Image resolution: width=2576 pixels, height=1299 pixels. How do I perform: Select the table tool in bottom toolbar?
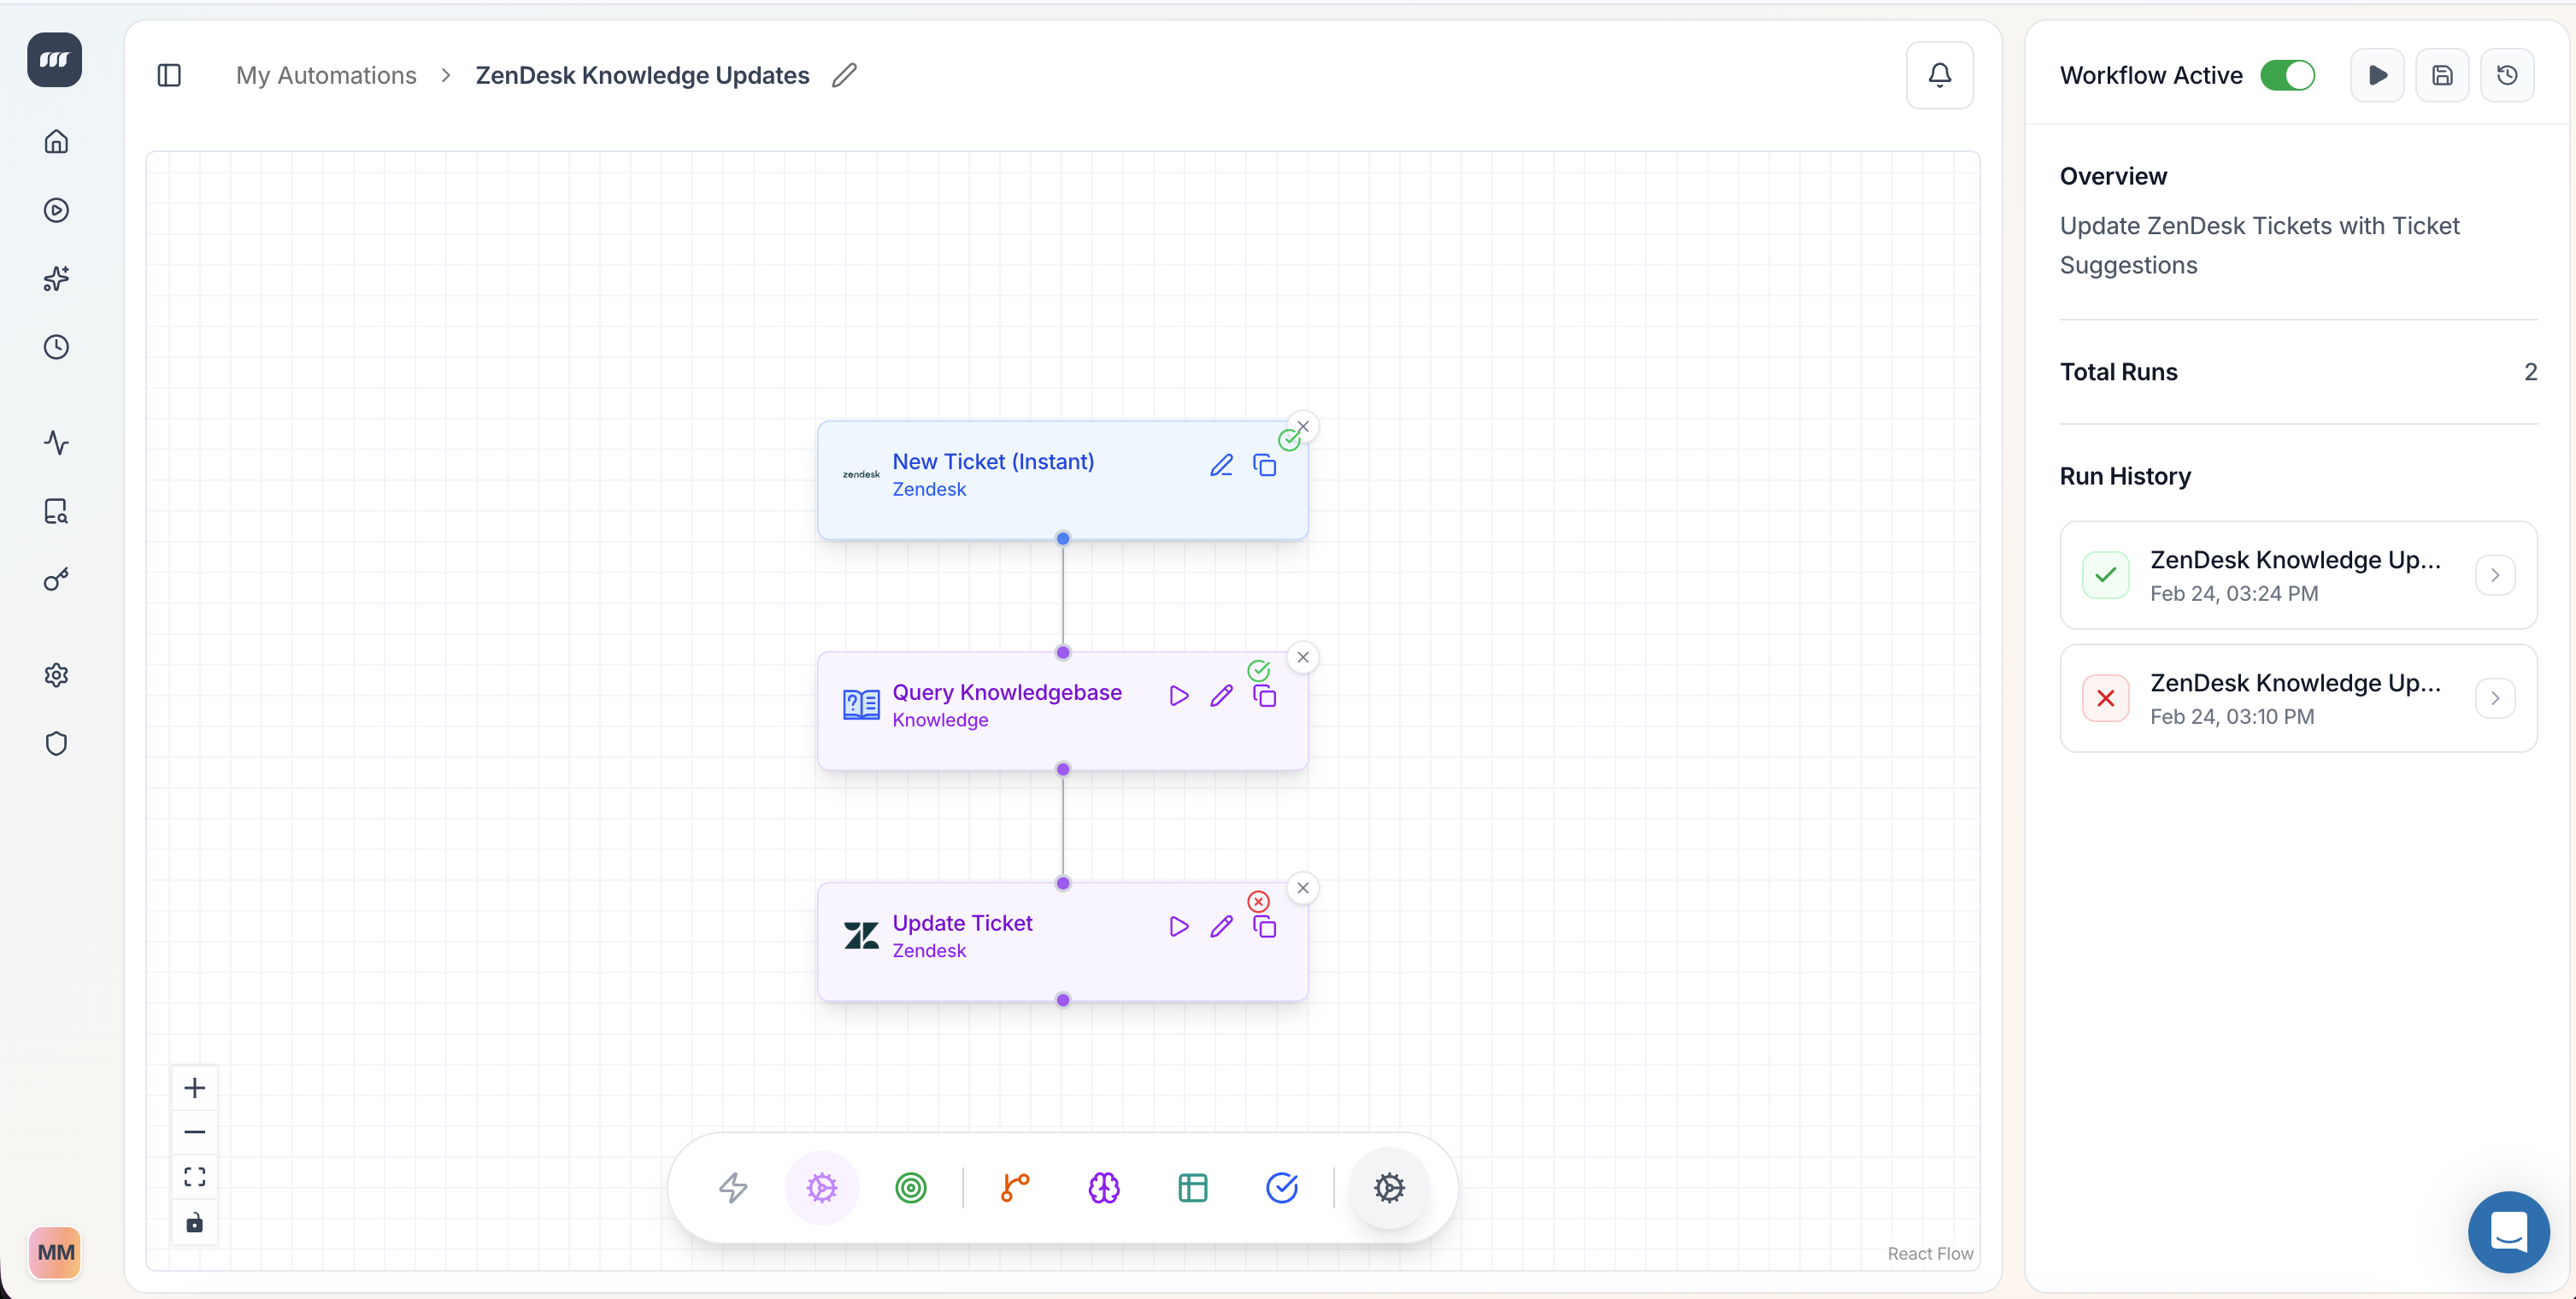(x=1193, y=1187)
